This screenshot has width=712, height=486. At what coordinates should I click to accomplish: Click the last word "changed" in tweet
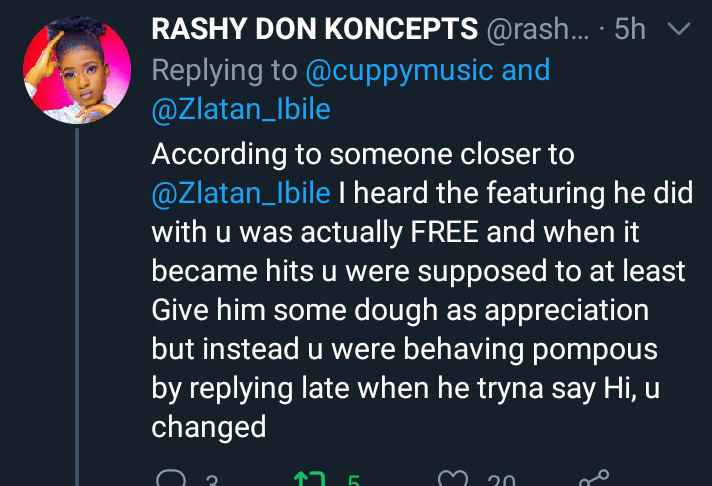click(x=209, y=428)
